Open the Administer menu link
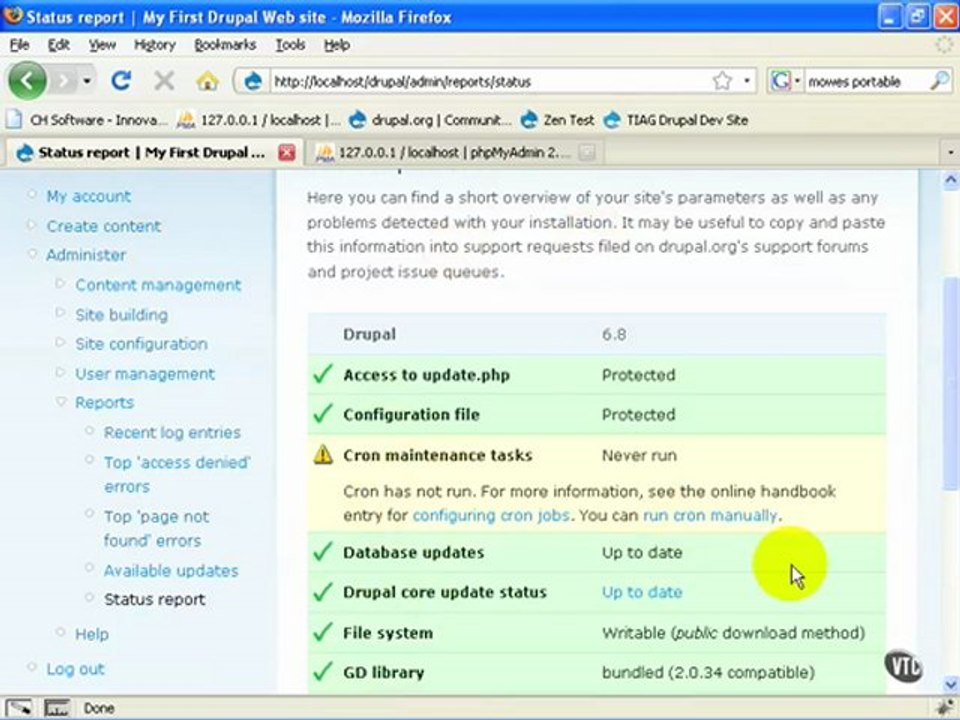This screenshot has height=720, width=960. (x=86, y=255)
